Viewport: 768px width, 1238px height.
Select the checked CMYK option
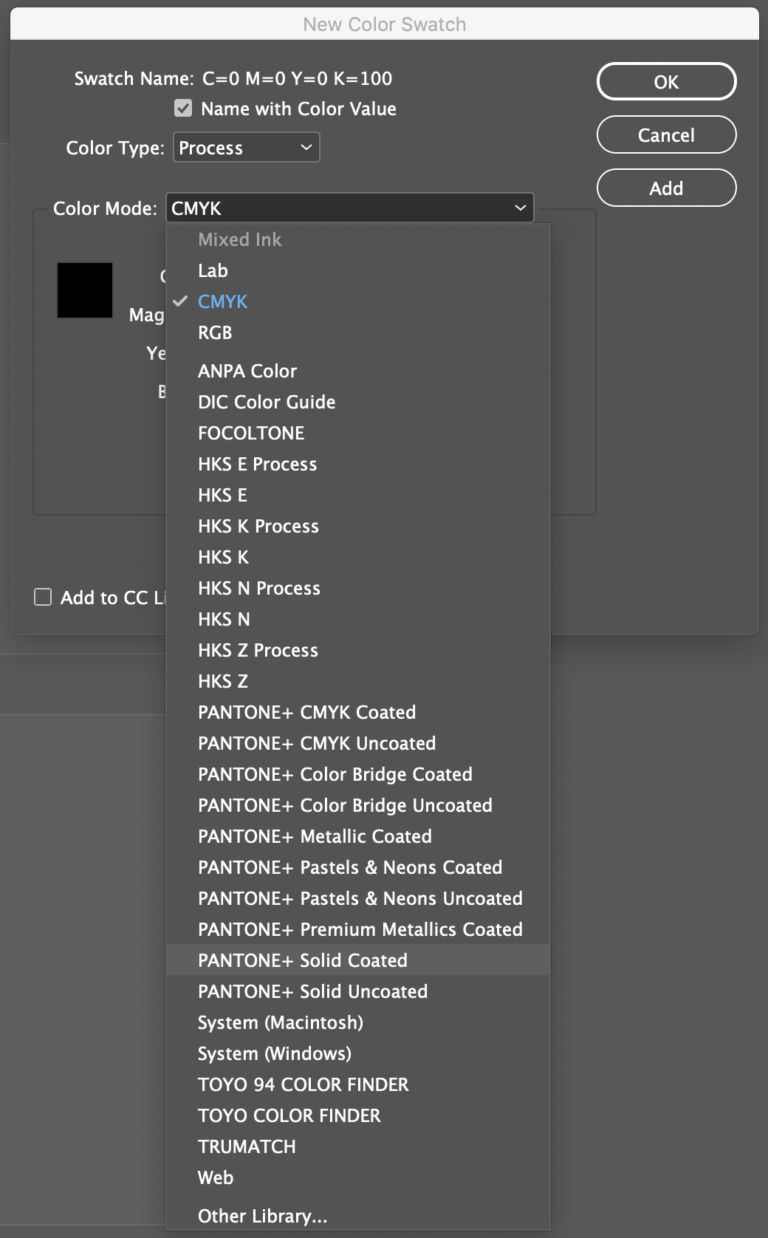pos(222,301)
